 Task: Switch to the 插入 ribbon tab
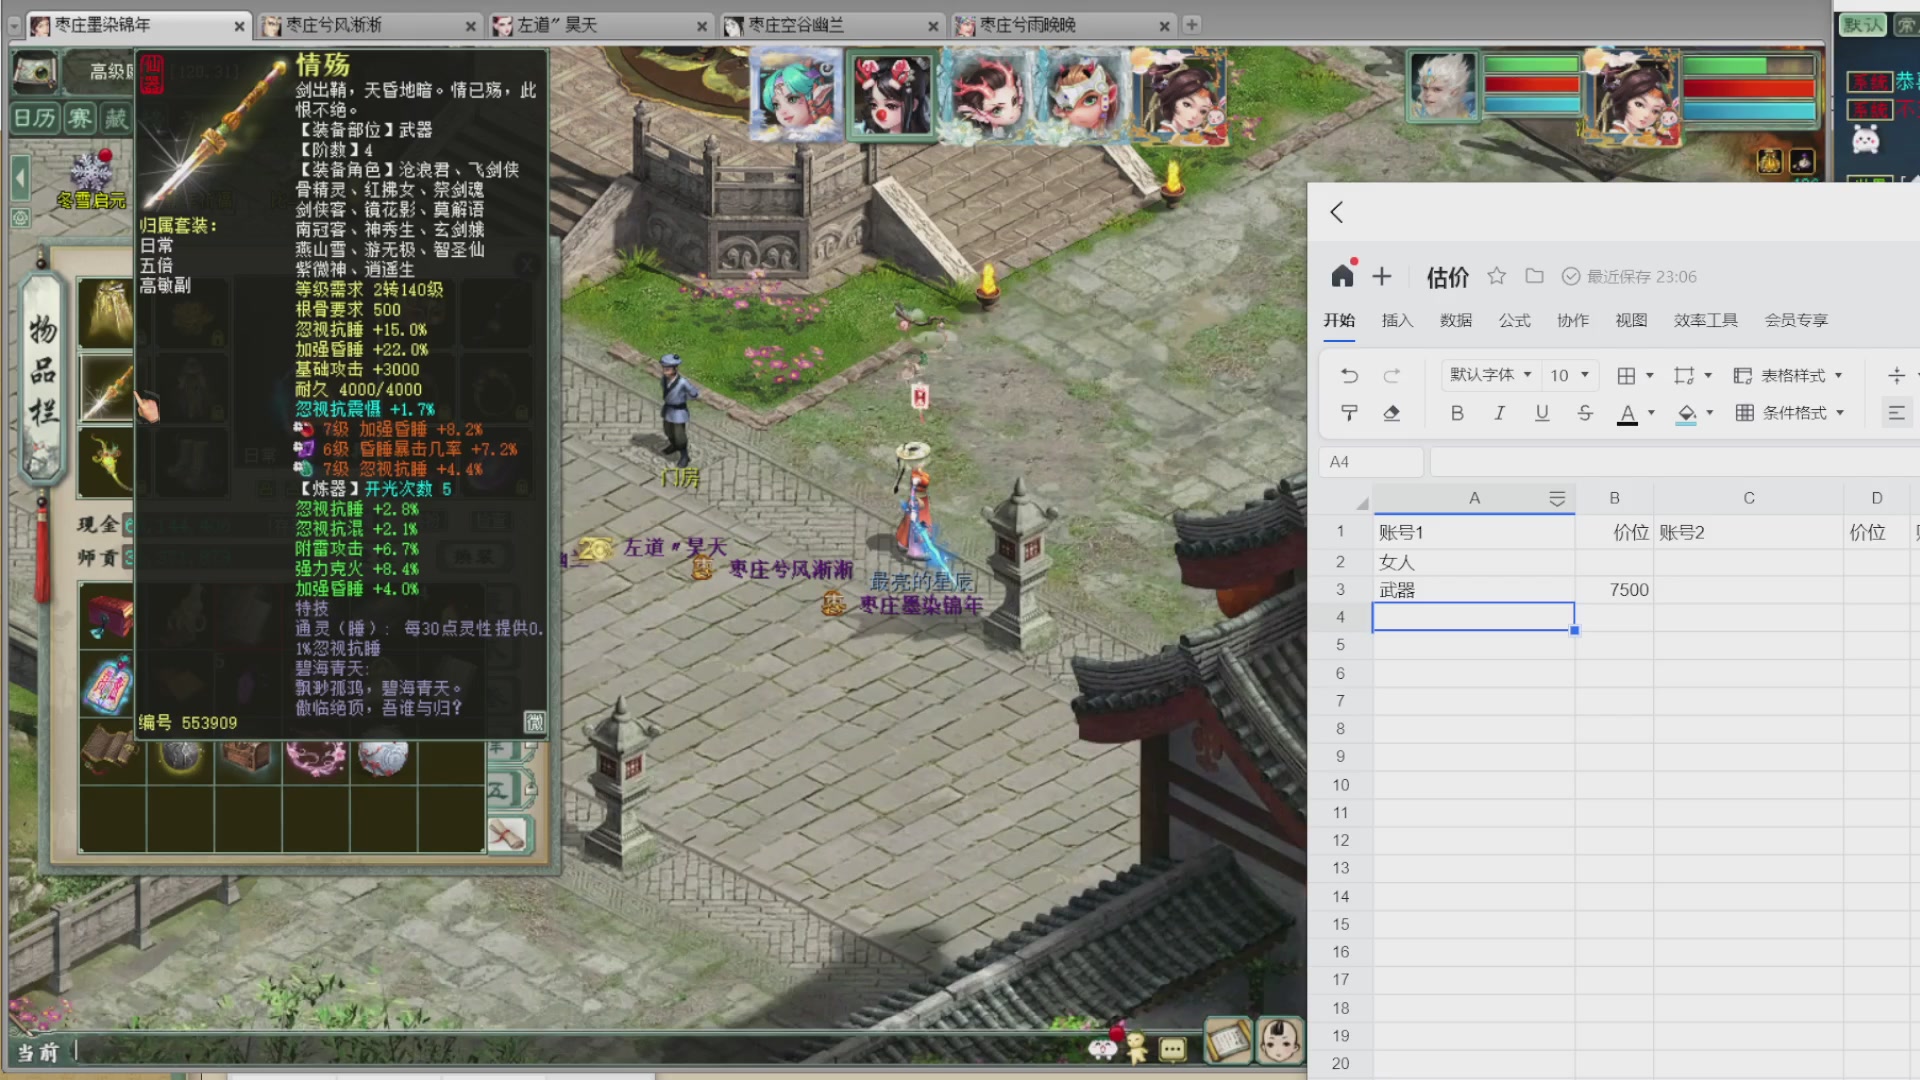click(1397, 320)
